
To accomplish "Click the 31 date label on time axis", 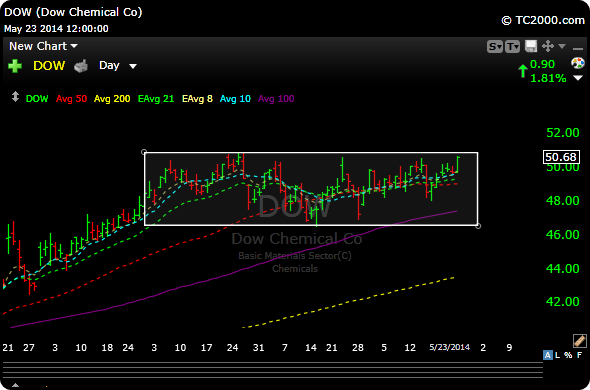I will [x=258, y=347].
